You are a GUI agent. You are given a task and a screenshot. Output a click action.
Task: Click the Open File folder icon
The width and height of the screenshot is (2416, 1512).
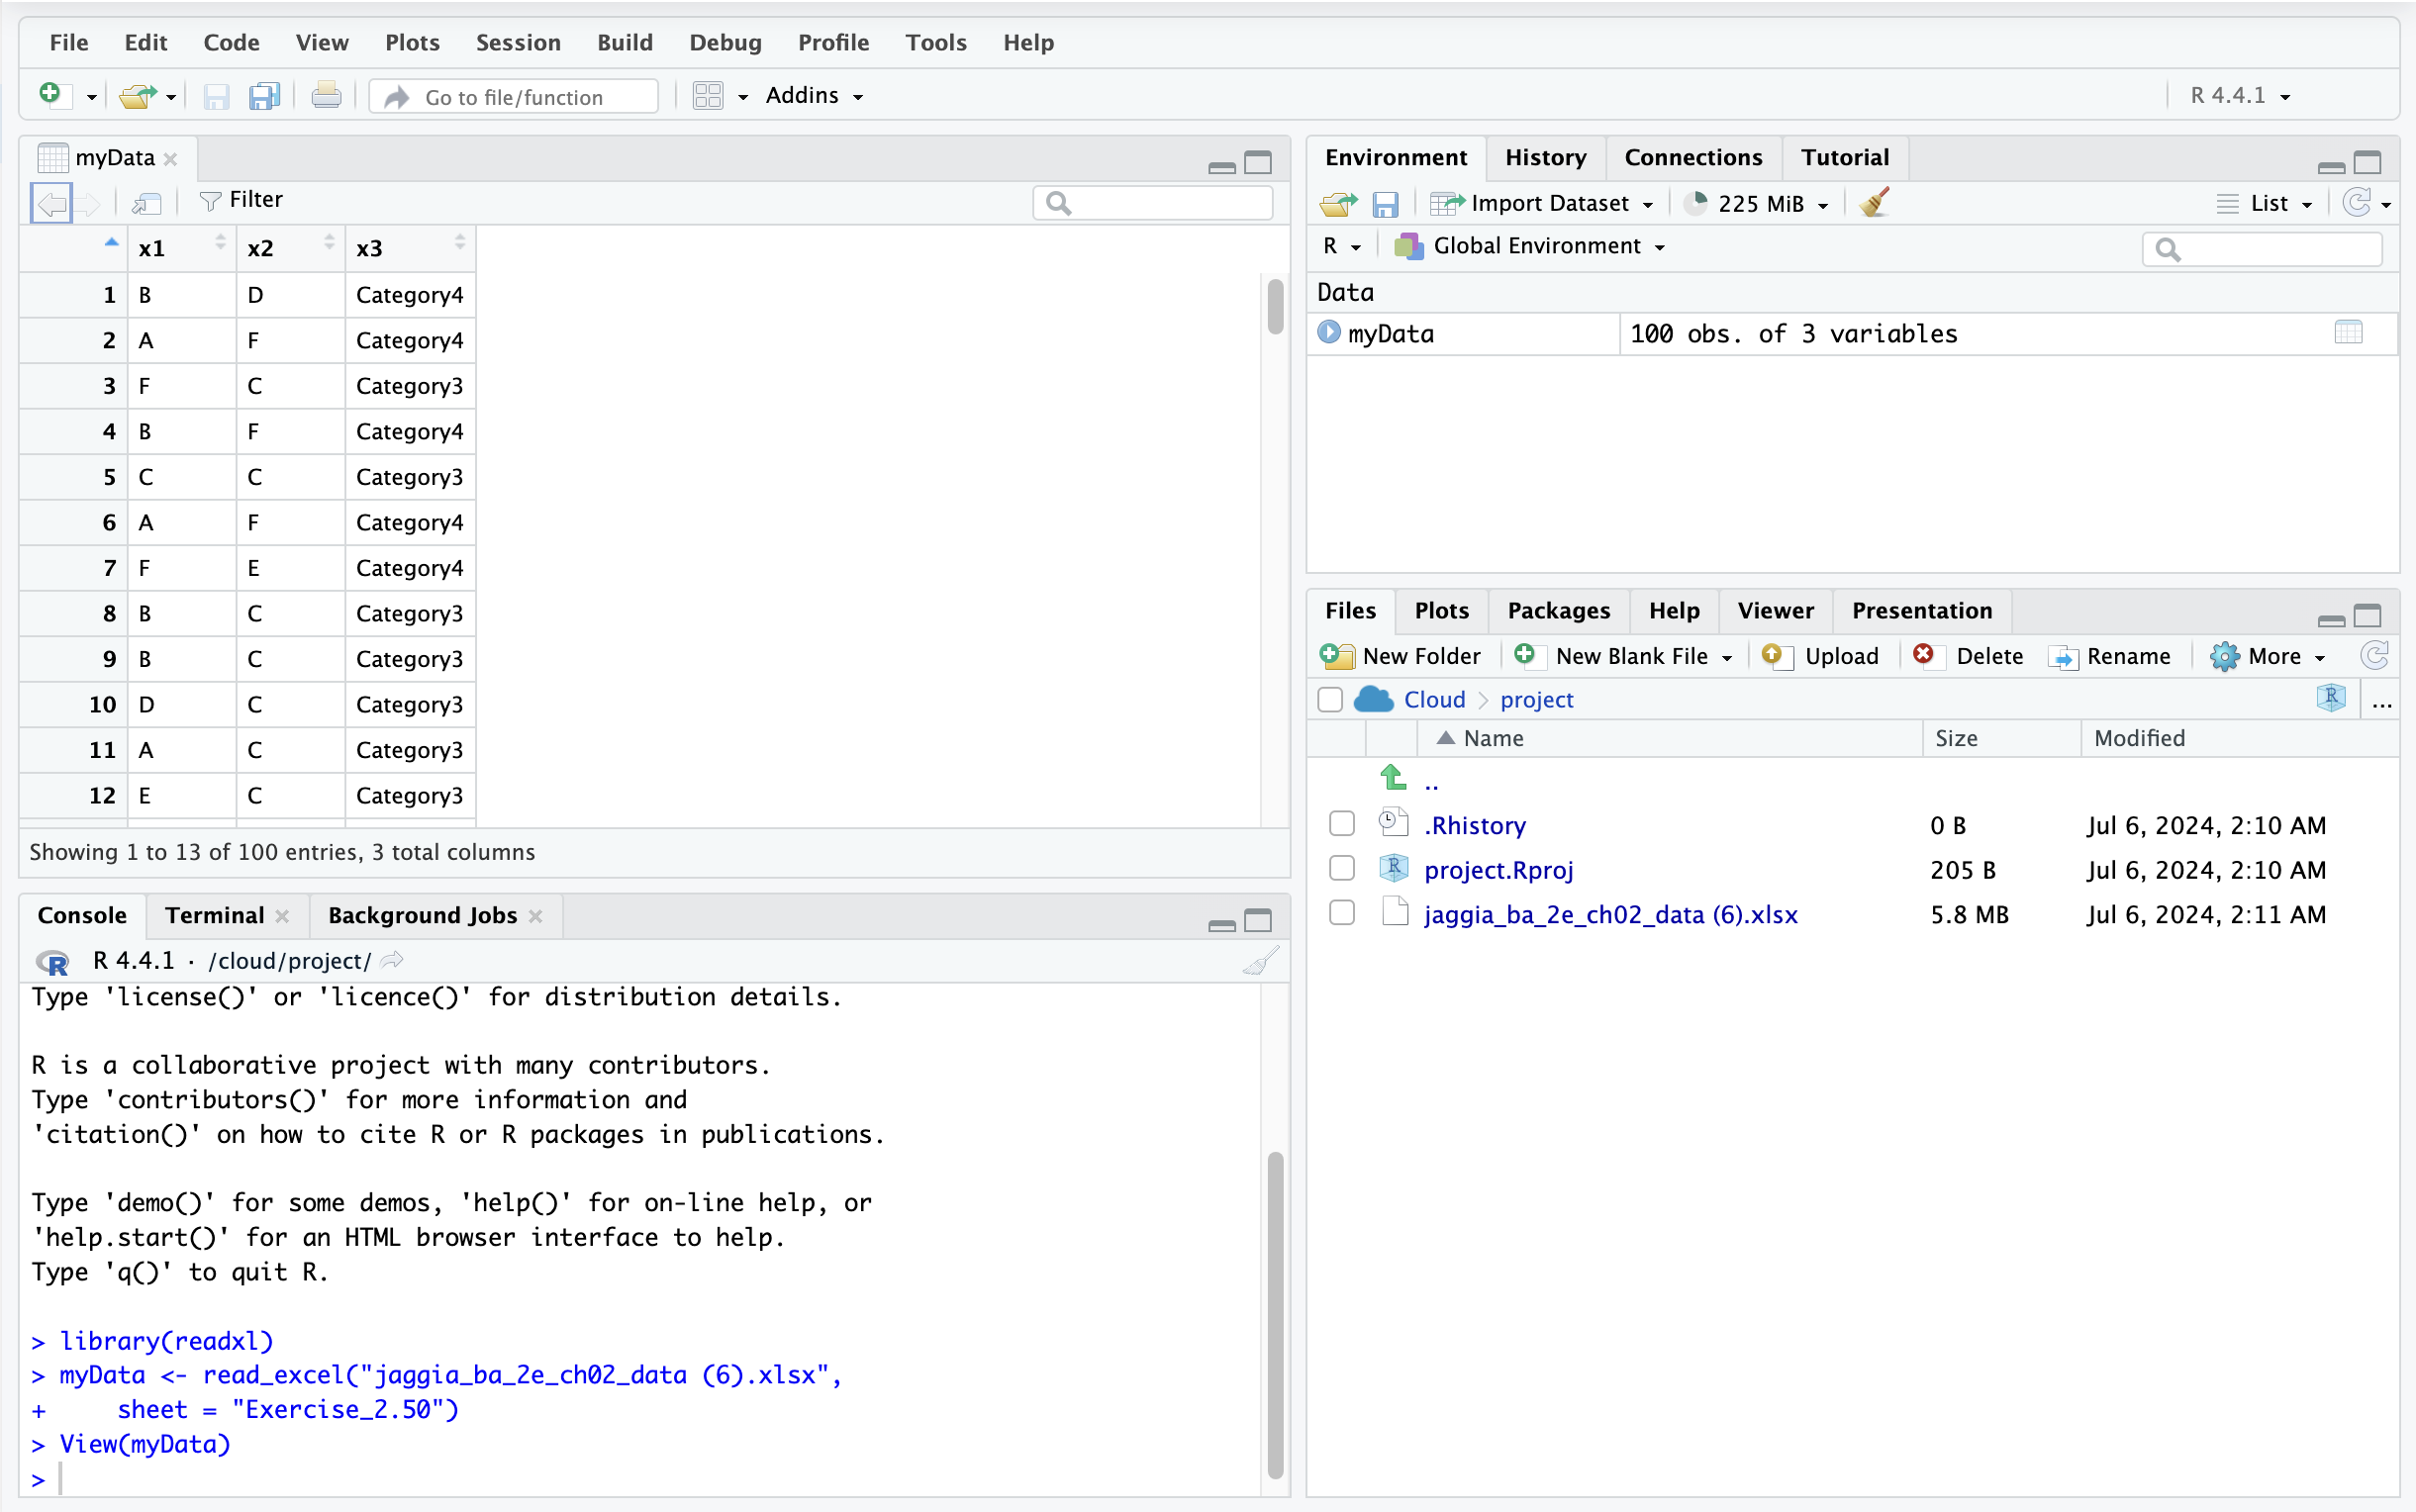coord(138,96)
